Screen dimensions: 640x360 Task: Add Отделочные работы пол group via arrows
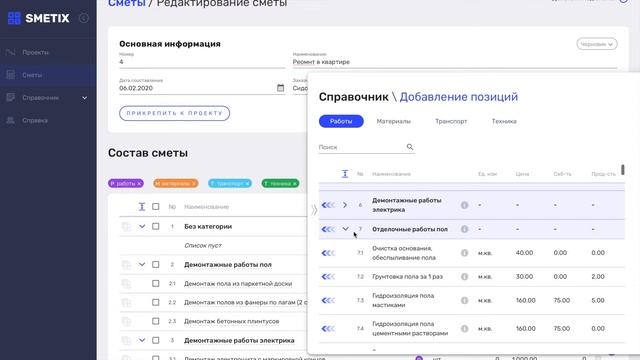coord(328,229)
